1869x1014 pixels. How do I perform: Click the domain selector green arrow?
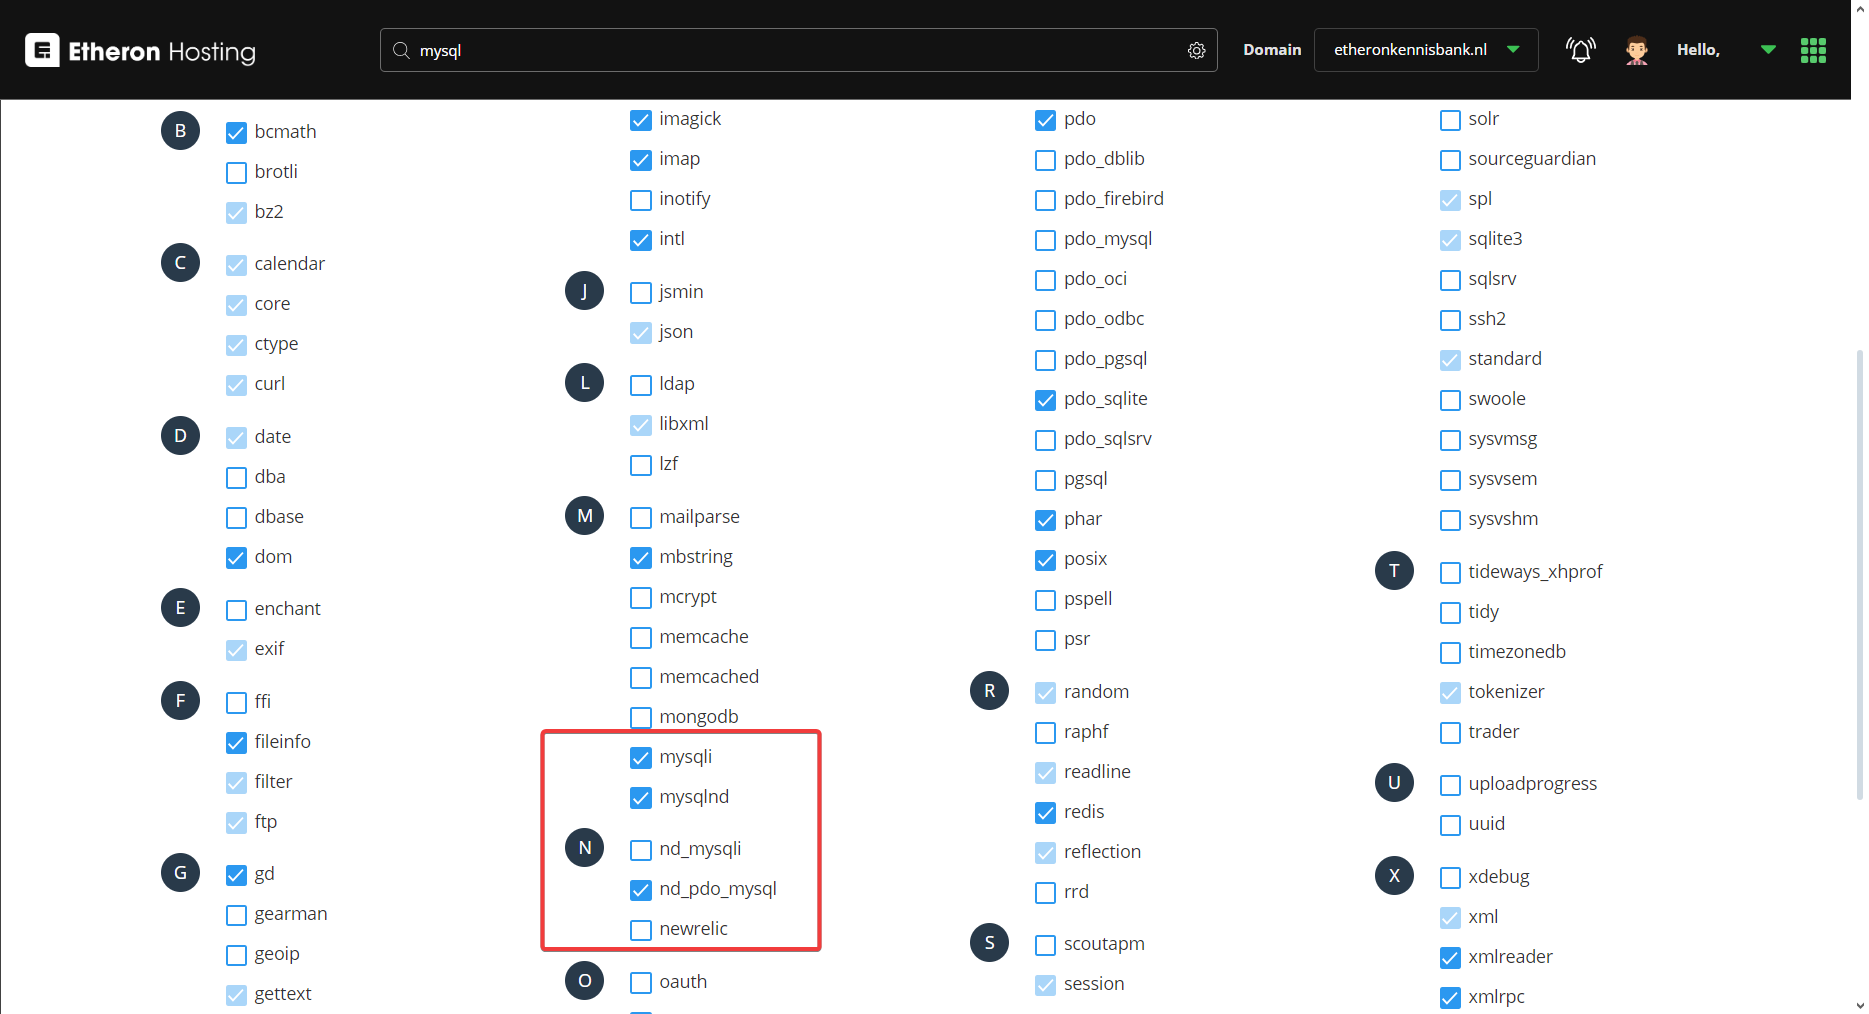coord(1513,50)
